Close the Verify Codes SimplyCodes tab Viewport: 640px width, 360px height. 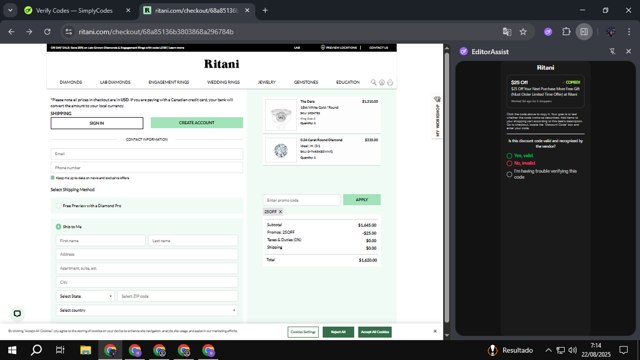(x=128, y=11)
